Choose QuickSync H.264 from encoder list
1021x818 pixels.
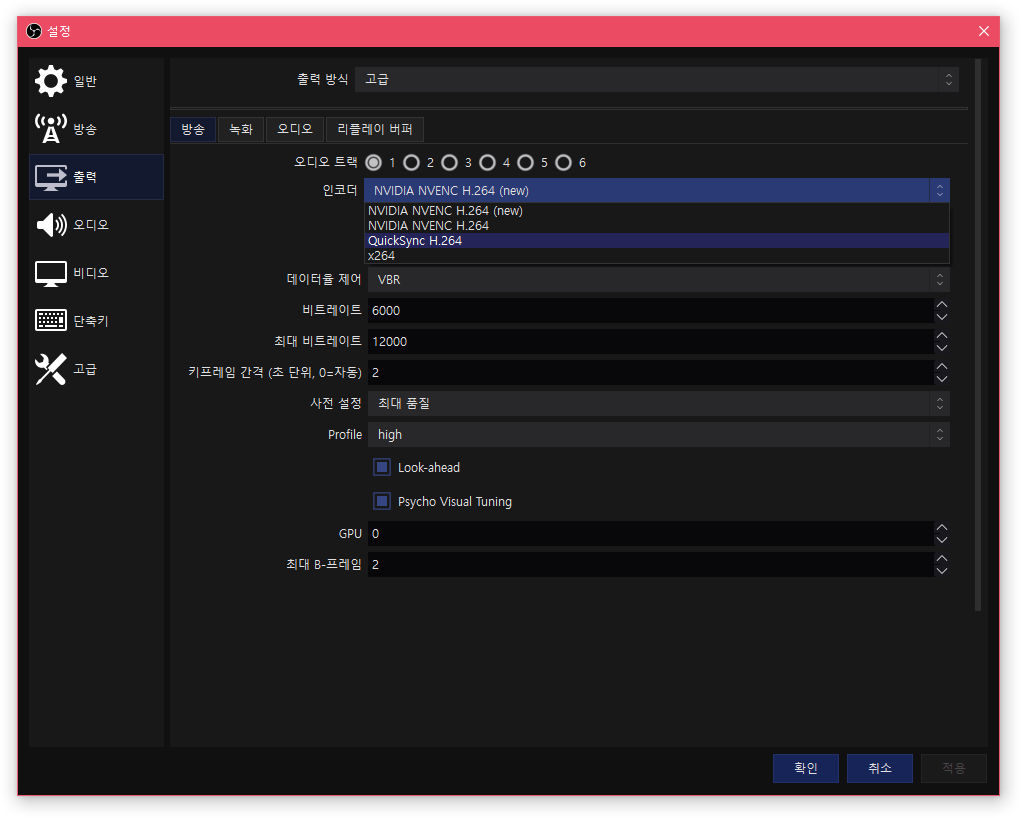pyautogui.click(x=415, y=240)
